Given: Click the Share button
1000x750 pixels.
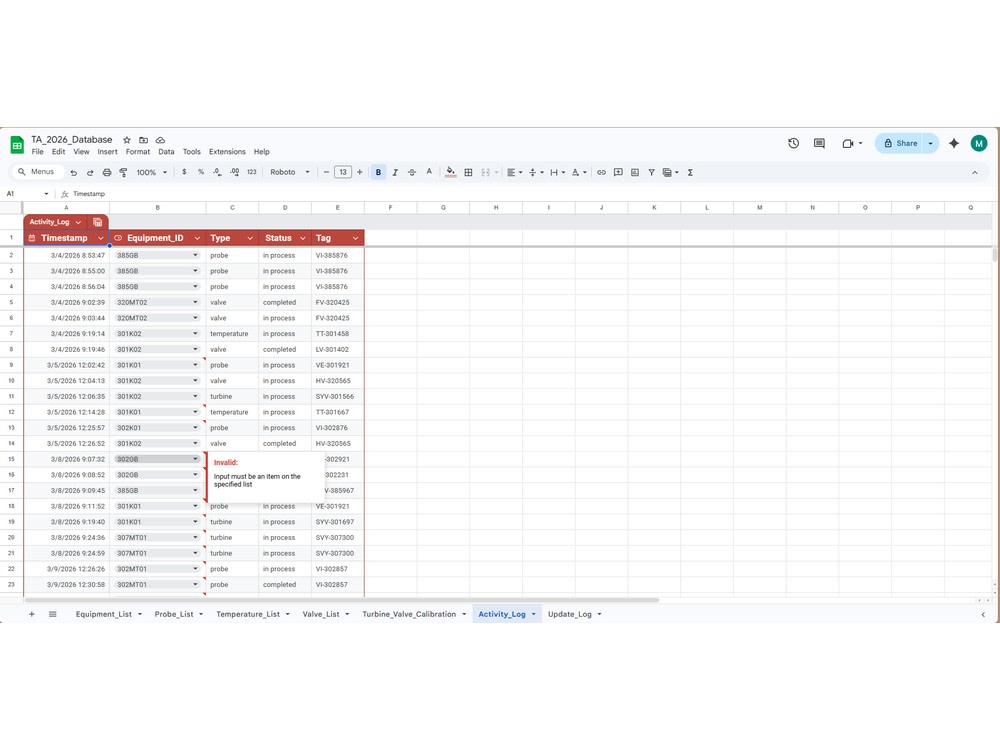Looking at the screenshot, I should [x=899, y=143].
